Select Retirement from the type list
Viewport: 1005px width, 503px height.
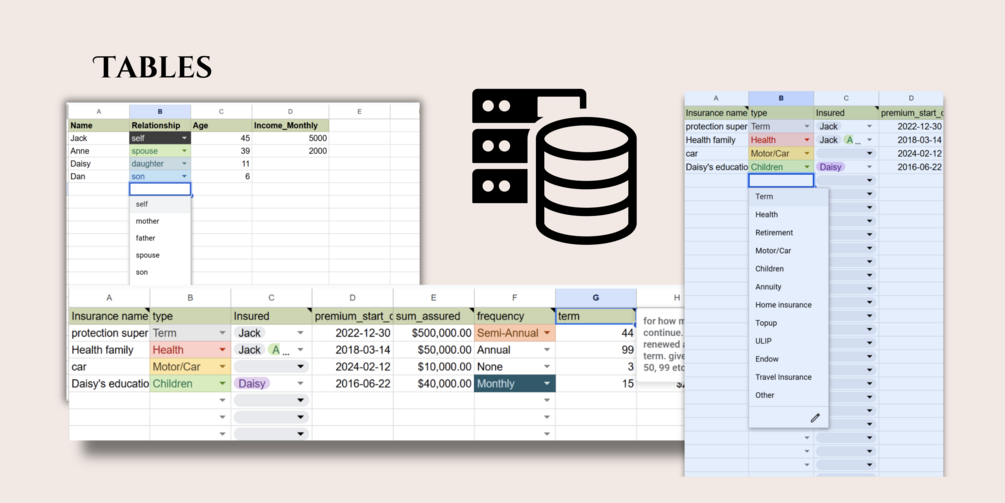pos(788,233)
